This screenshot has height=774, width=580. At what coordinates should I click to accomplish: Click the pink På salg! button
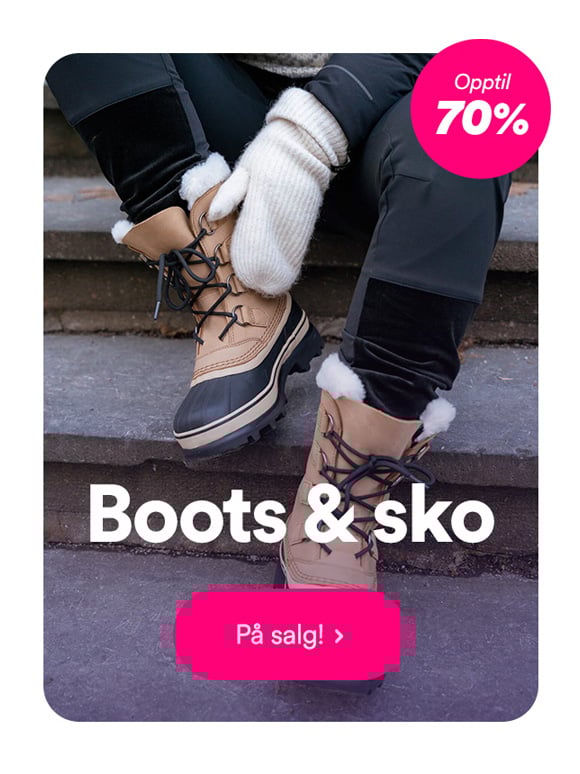pyautogui.click(x=289, y=635)
